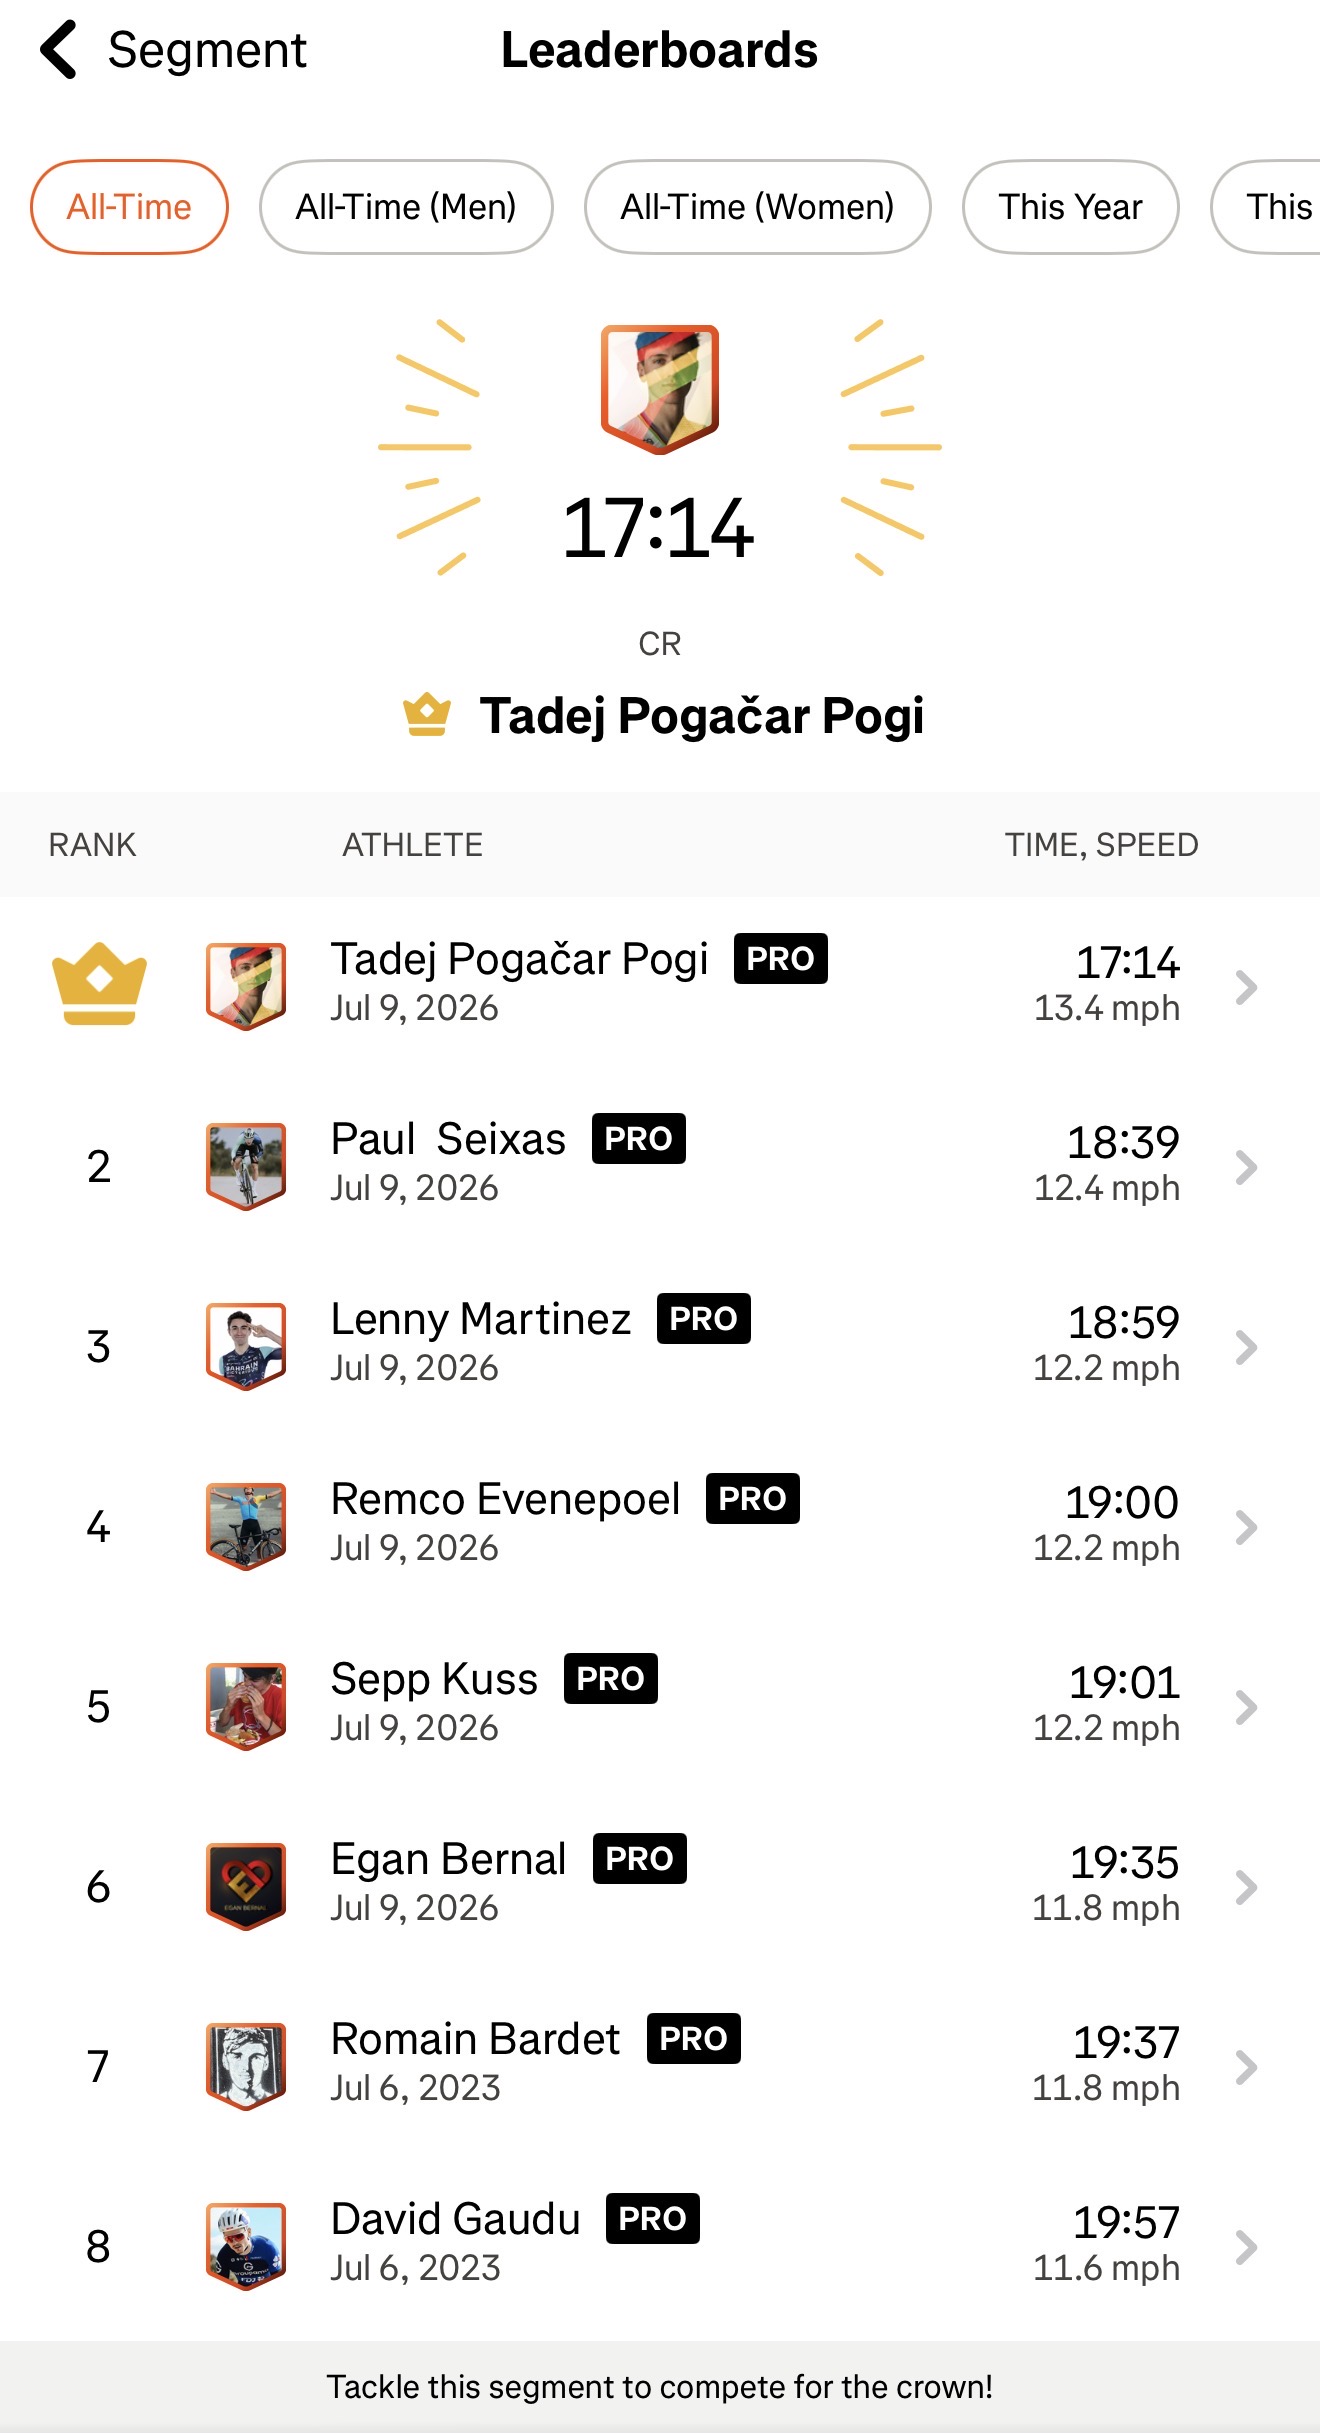Tap Egan Bernal's heart logo avatar
Screen dimensions: 1320x2433
click(246, 1886)
